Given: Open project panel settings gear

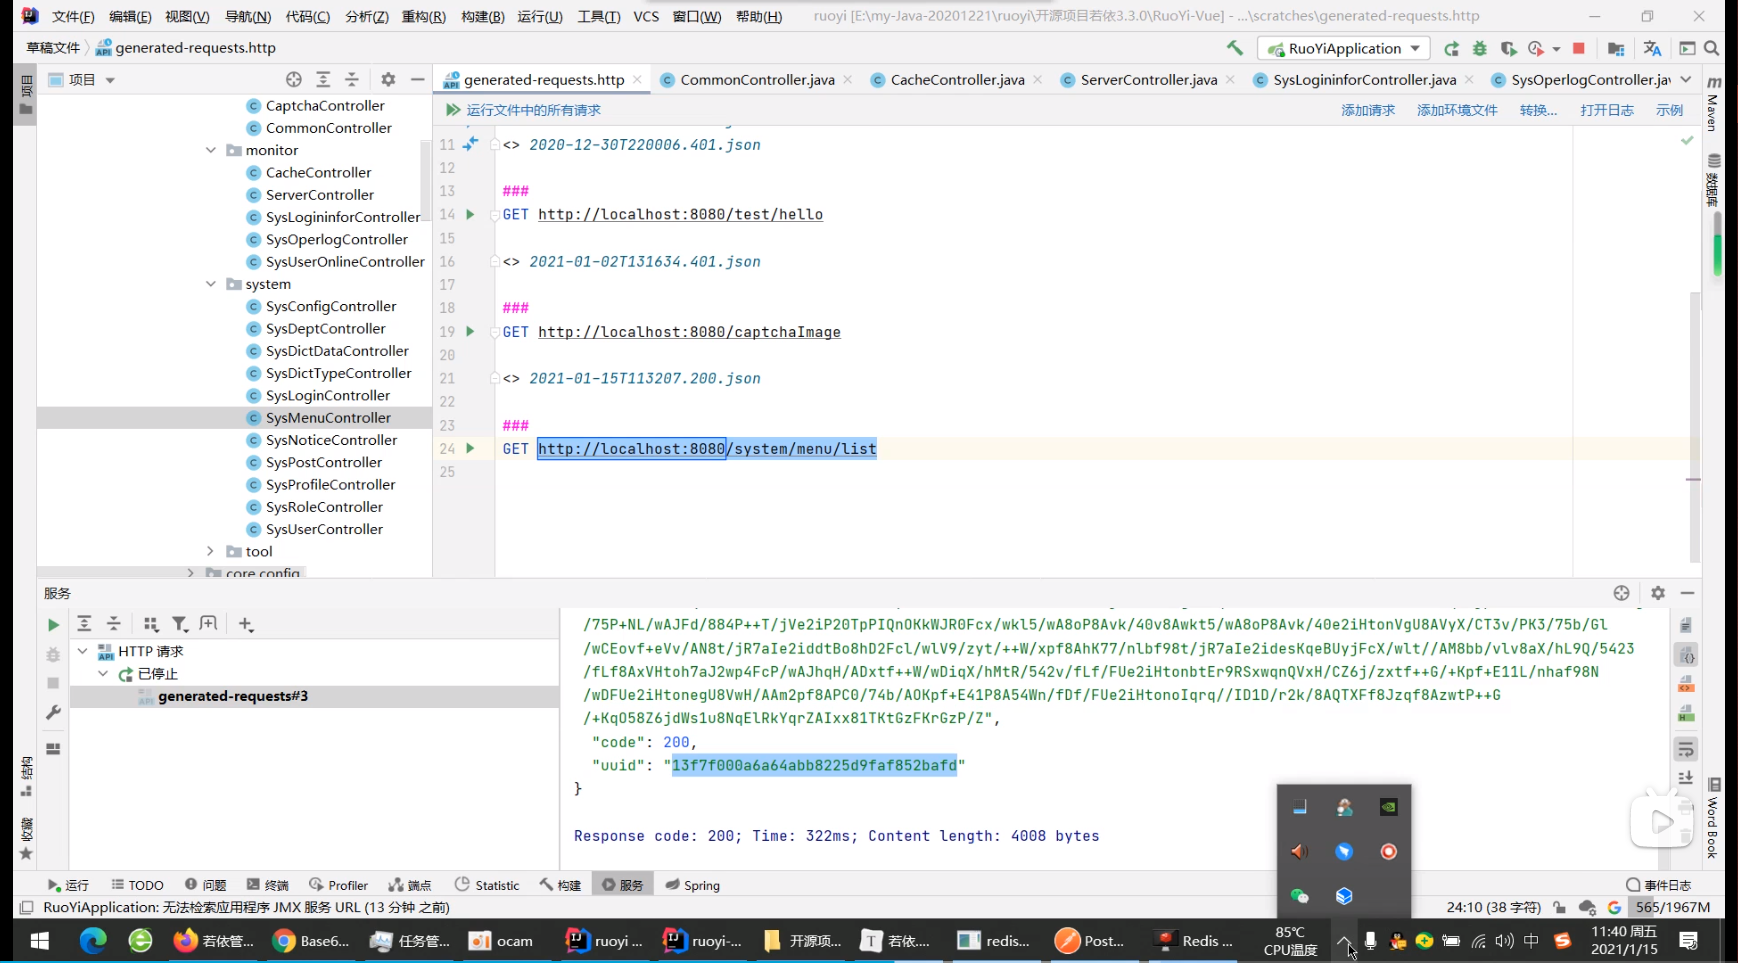Looking at the screenshot, I should (x=388, y=79).
